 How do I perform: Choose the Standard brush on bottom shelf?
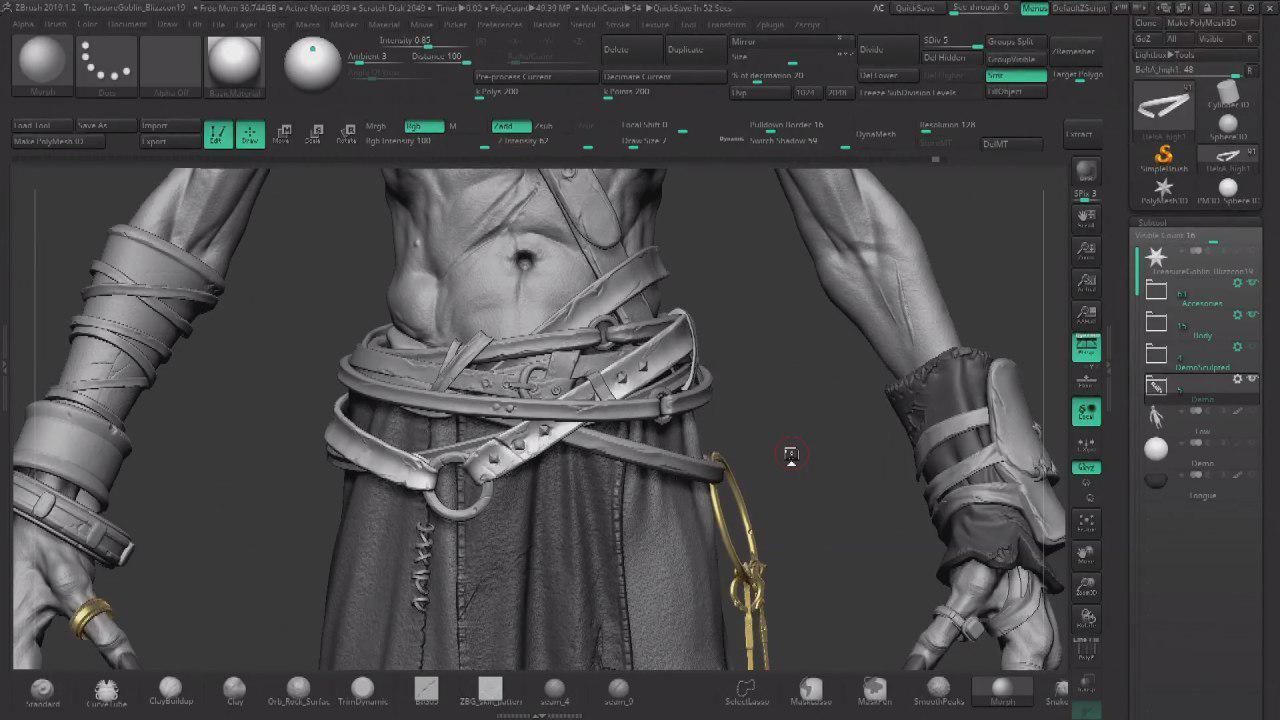(x=42, y=691)
